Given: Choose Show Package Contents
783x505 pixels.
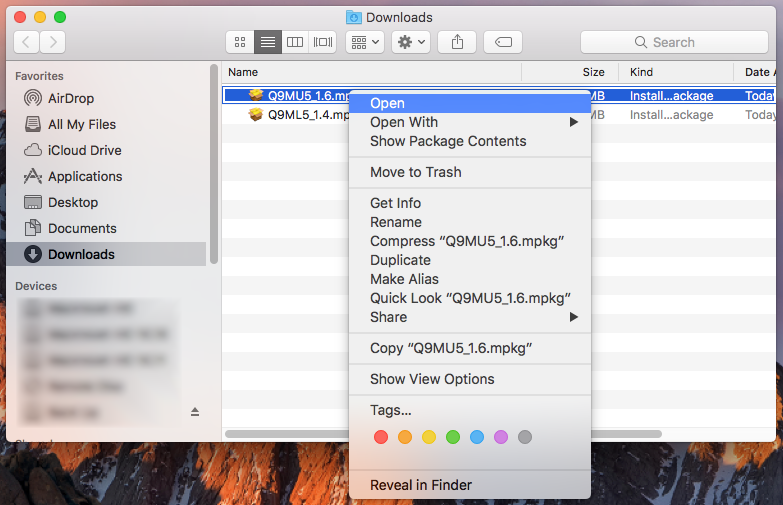Looking at the screenshot, I should 470,141.
